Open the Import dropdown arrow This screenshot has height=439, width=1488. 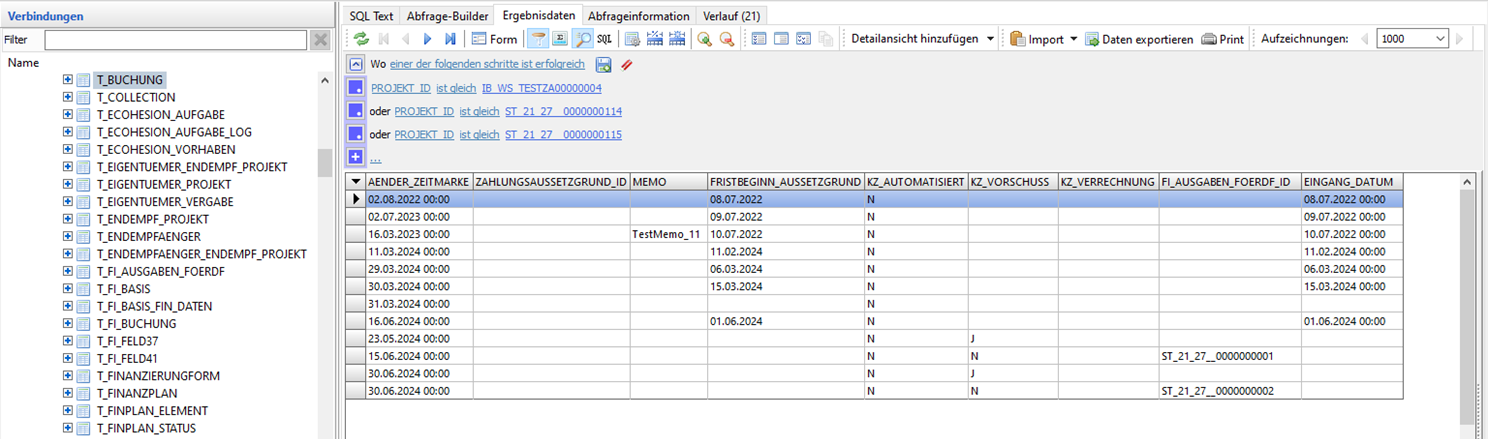pyautogui.click(x=1074, y=39)
